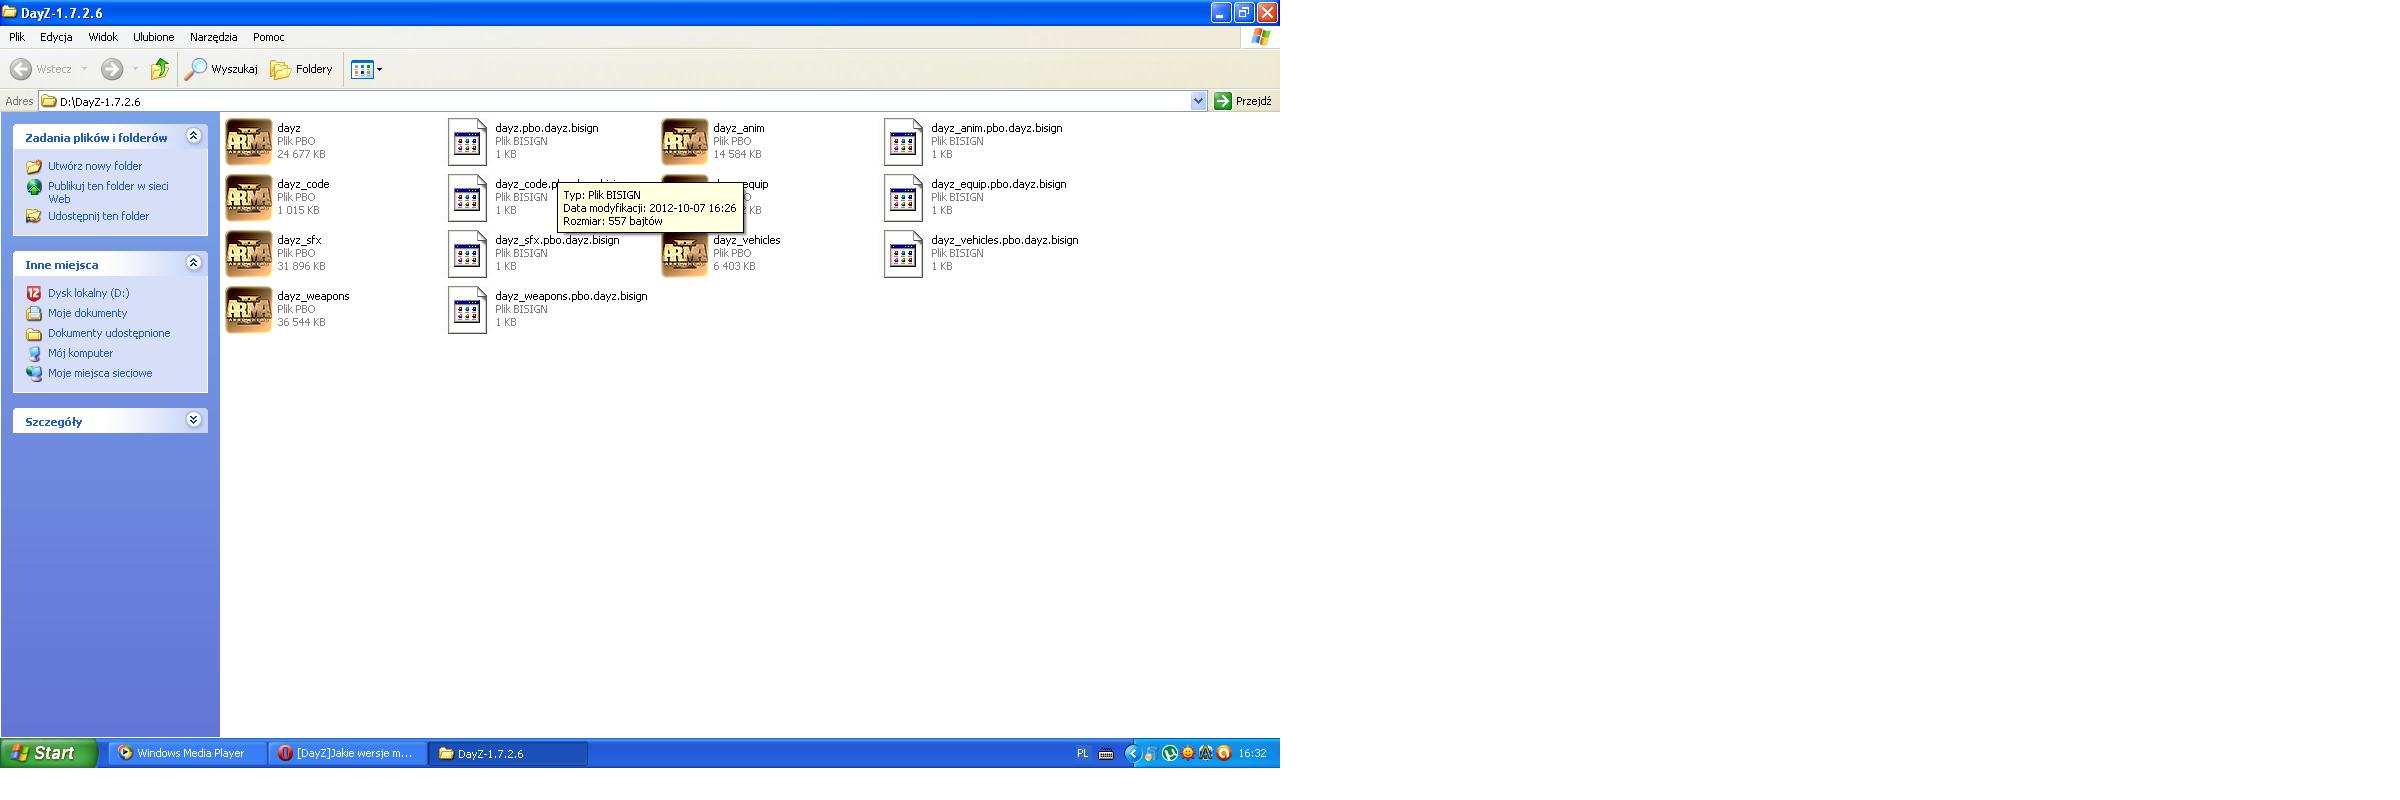Click the on-screen keyboard tray icon
The image size is (2400, 800).
(x=1106, y=753)
